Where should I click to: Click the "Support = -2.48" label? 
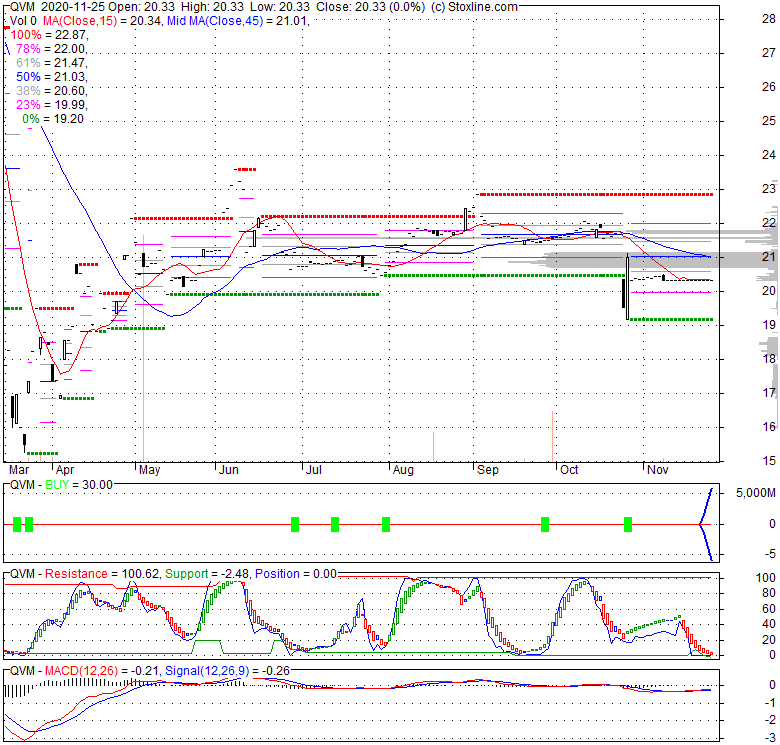pyautogui.click(x=207, y=573)
